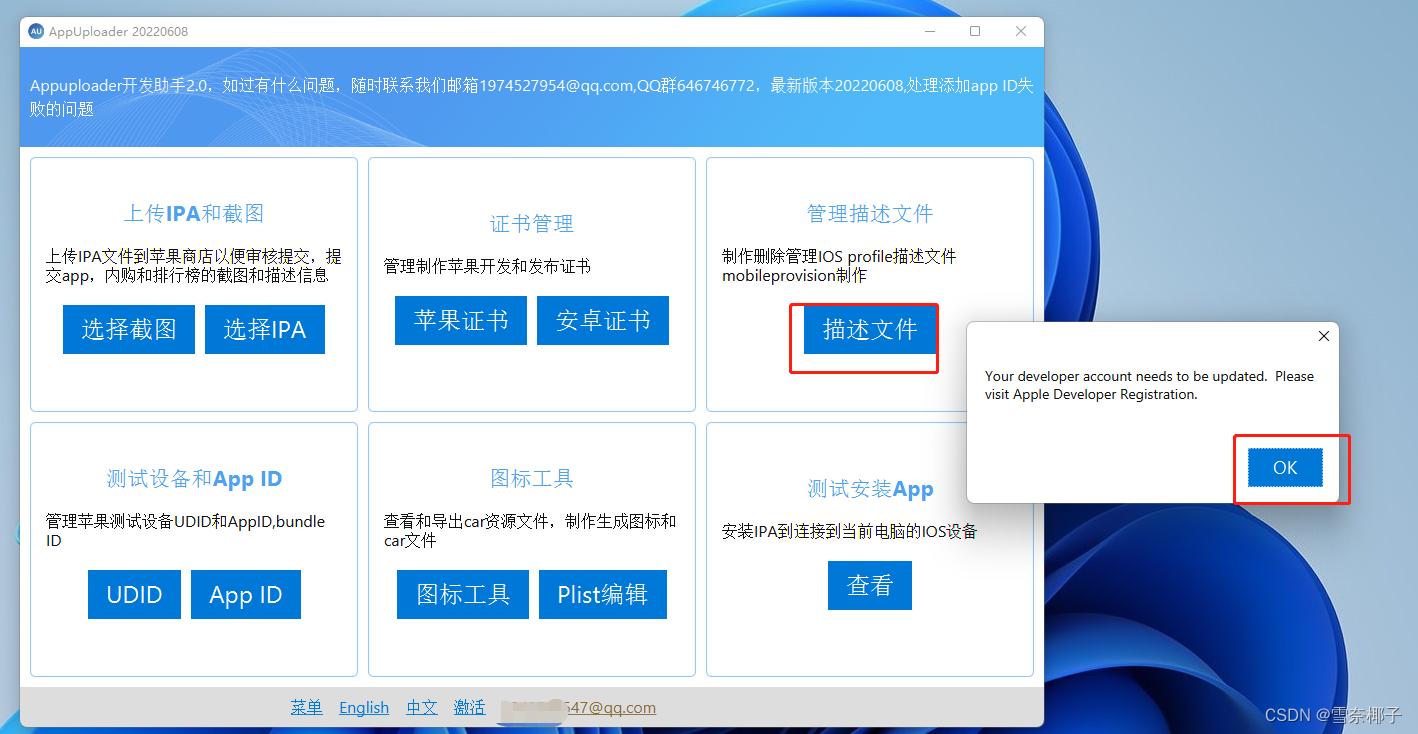Launch the 图标工具 icon tool
This screenshot has height=734, width=1418.
pyautogui.click(x=463, y=594)
